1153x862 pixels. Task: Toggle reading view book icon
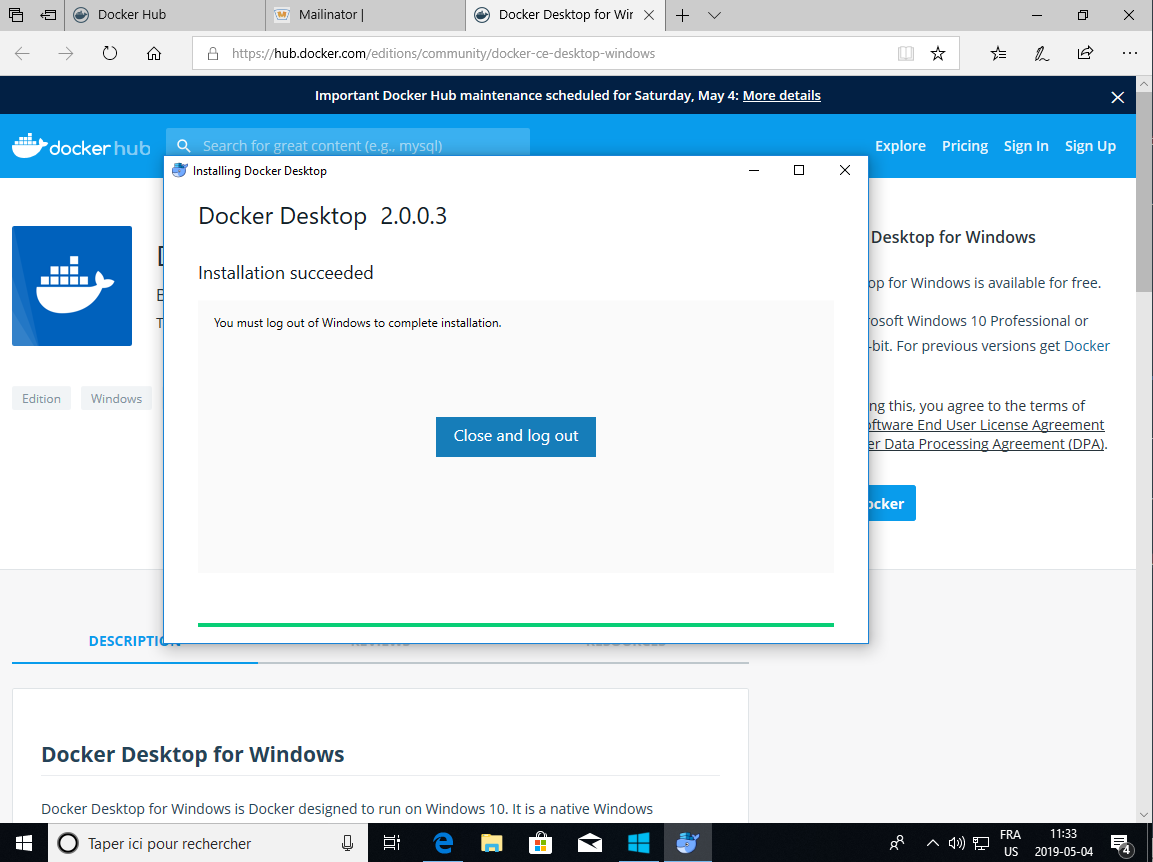pos(905,54)
